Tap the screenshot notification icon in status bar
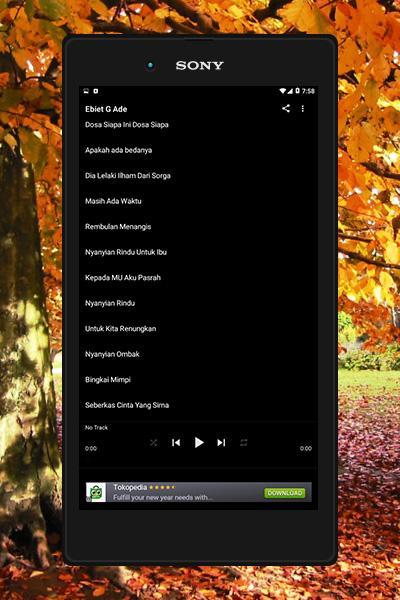 pyautogui.click(x=86, y=91)
